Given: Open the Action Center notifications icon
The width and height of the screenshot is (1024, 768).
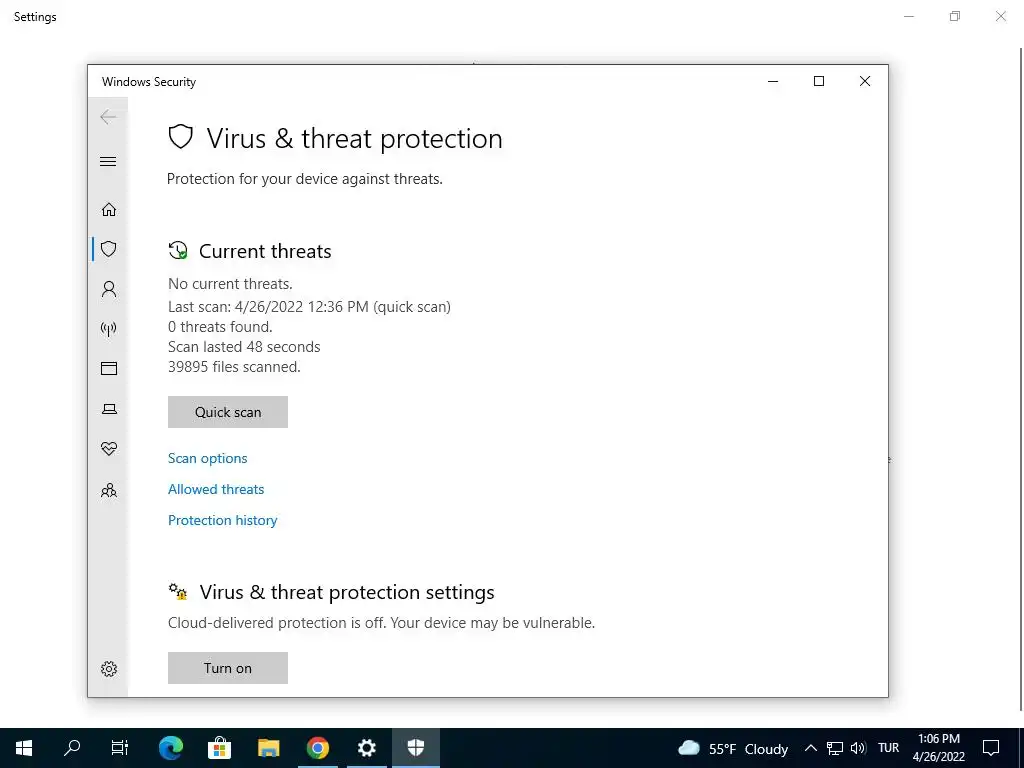Looking at the screenshot, I should click(x=991, y=748).
